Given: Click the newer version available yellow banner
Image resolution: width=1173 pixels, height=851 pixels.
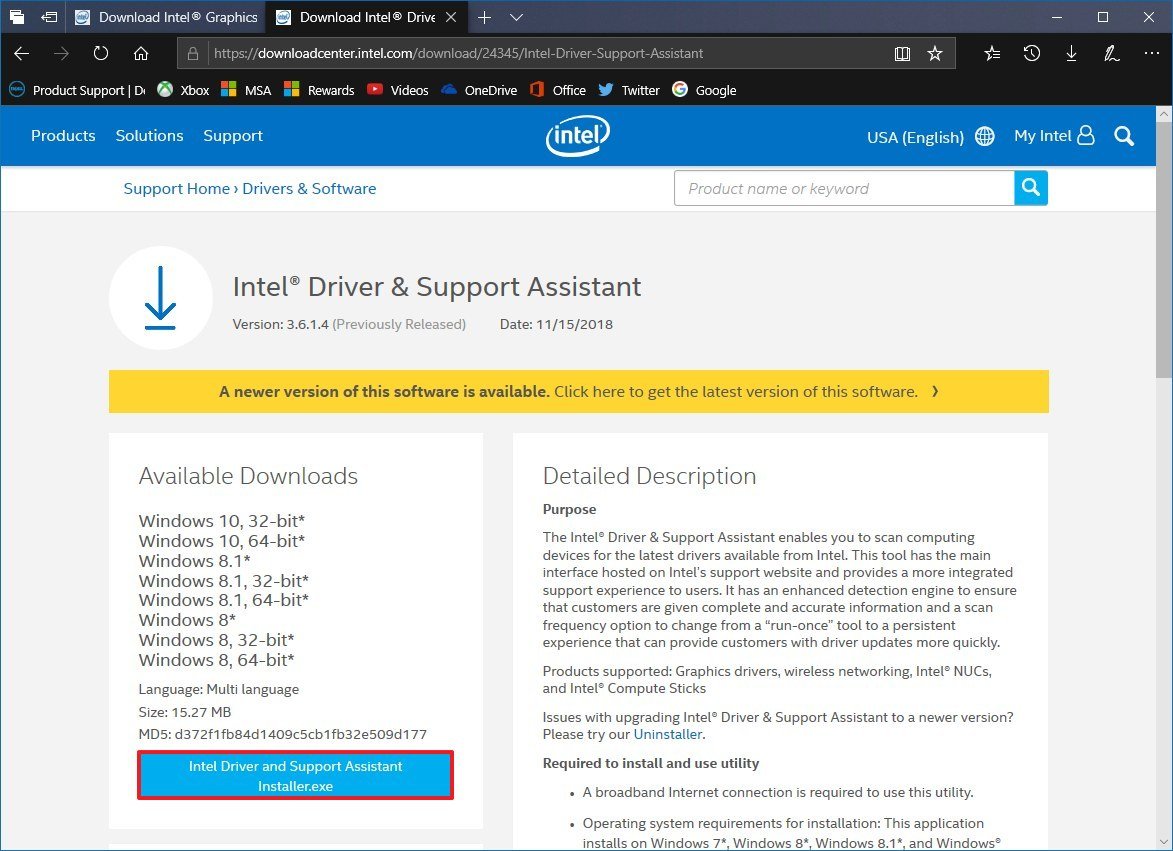Looking at the screenshot, I should (578, 391).
